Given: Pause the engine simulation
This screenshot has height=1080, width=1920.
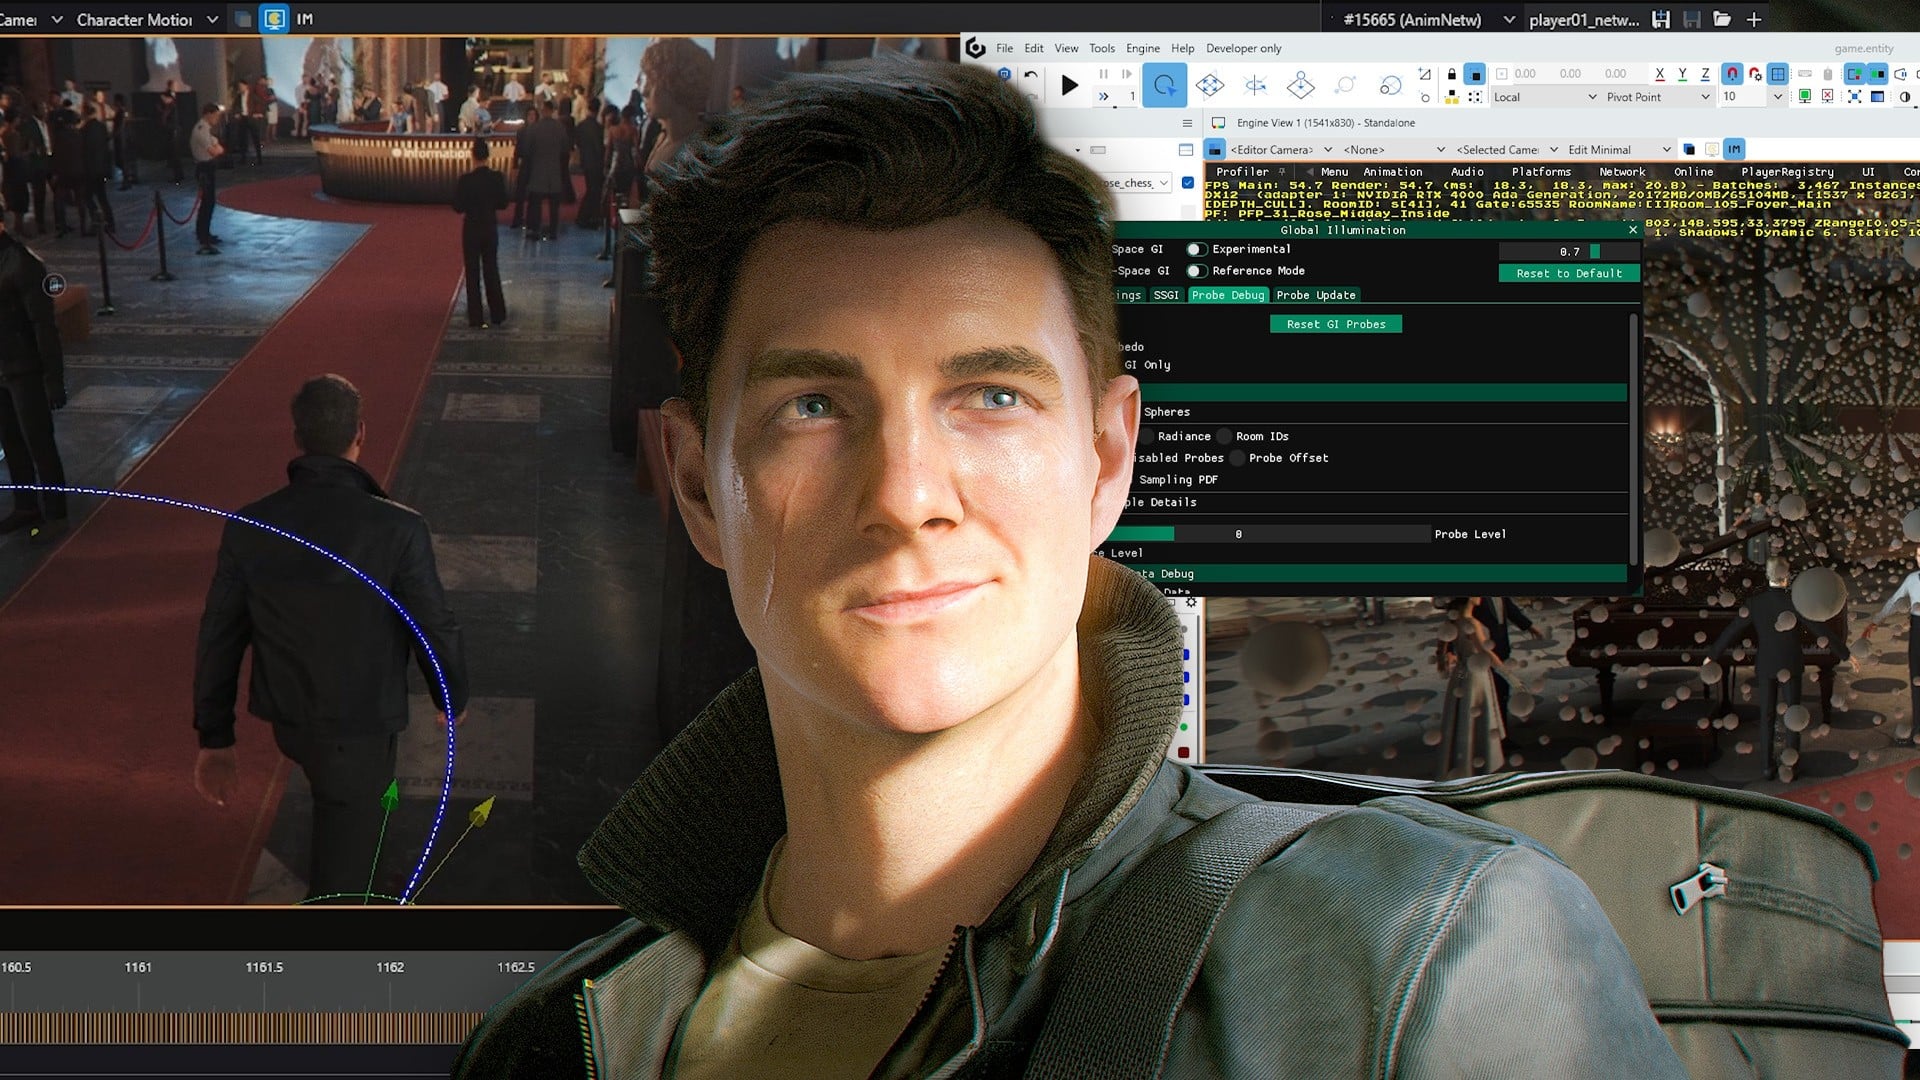Looking at the screenshot, I should pyautogui.click(x=1103, y=74).
